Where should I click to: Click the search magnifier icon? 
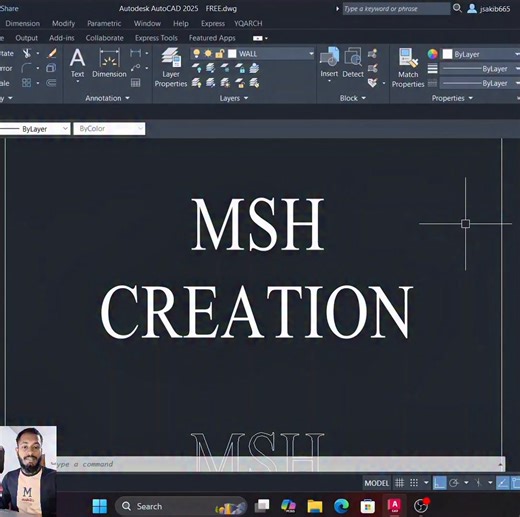(x=457, y=8)
